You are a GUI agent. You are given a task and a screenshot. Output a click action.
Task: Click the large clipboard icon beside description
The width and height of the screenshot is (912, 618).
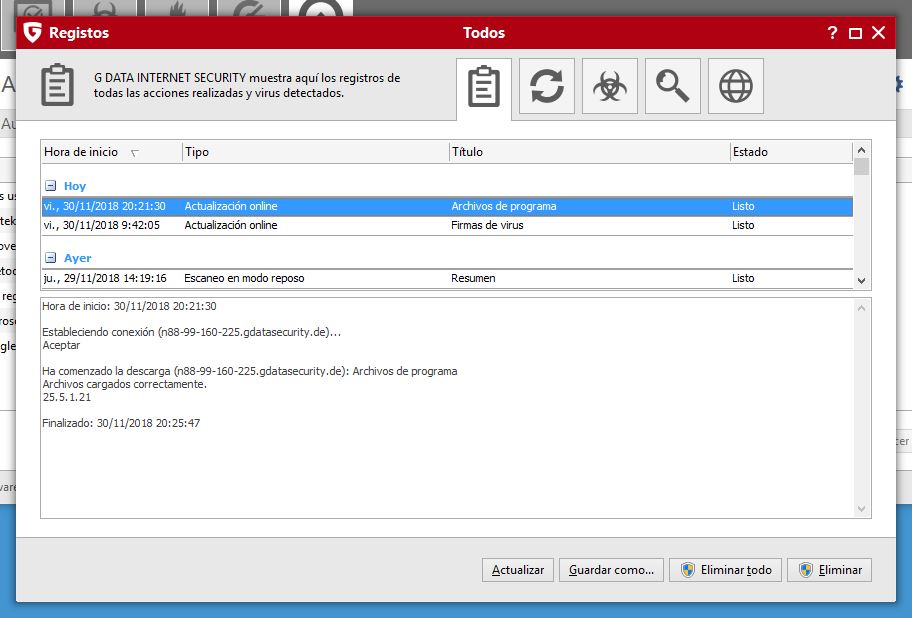tap(58, 85)
